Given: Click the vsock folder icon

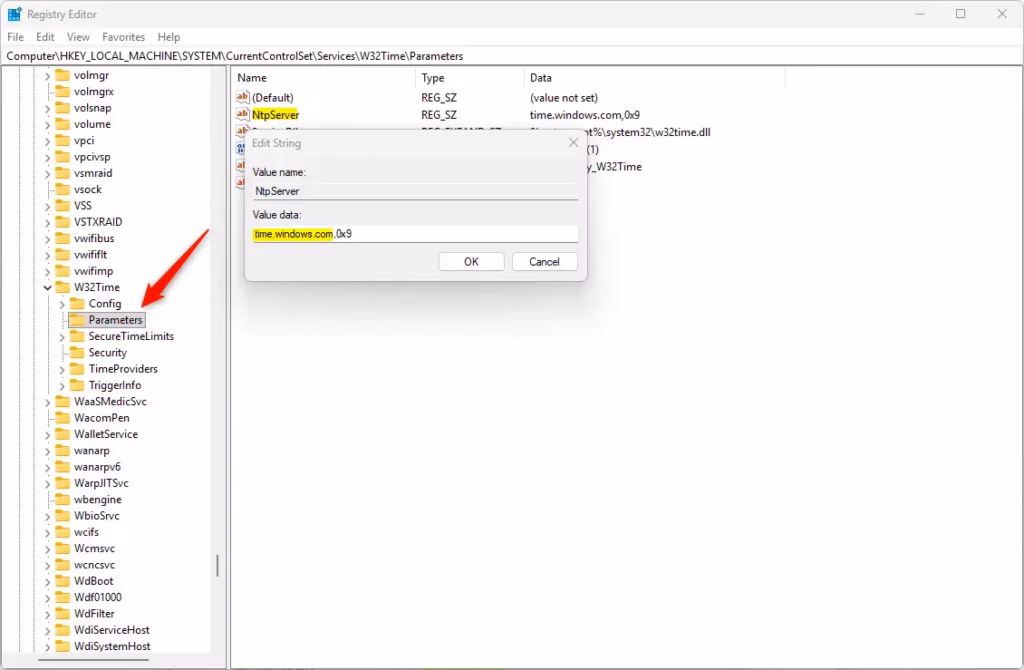Looking at the screenshot, I should coord(63,189).
